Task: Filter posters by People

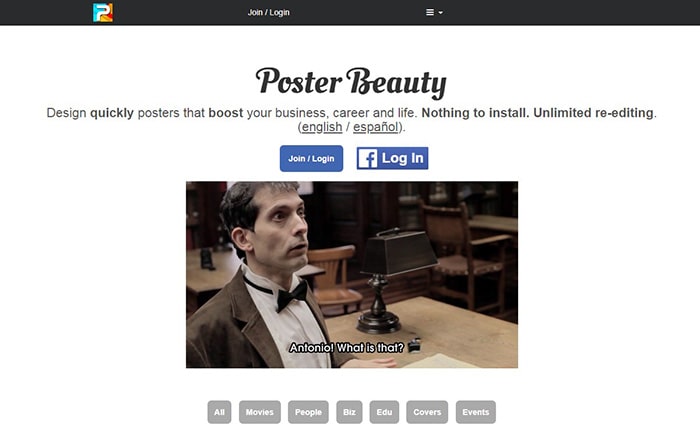Action: [x=308, y=412]
